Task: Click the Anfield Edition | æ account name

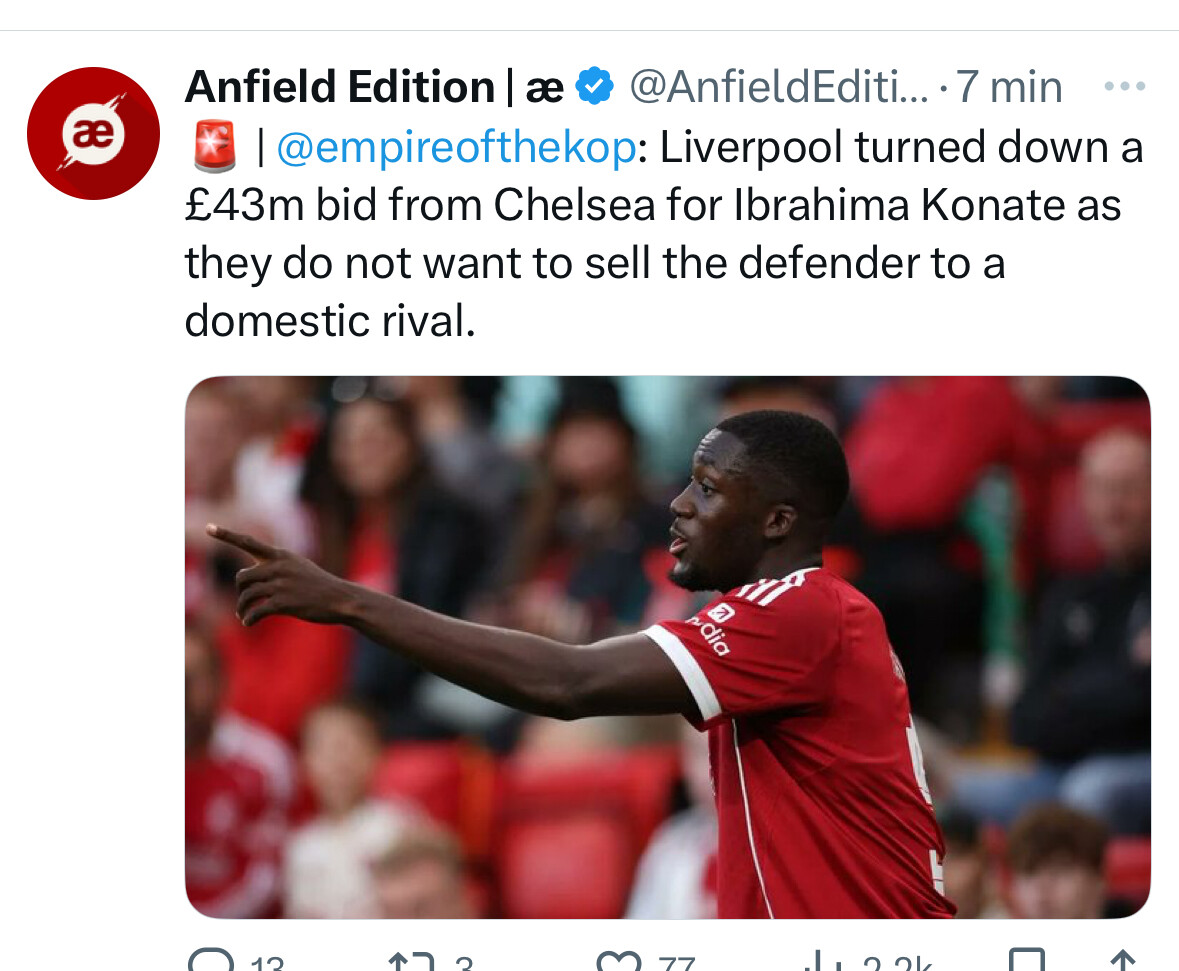Action: coord(374,88)
